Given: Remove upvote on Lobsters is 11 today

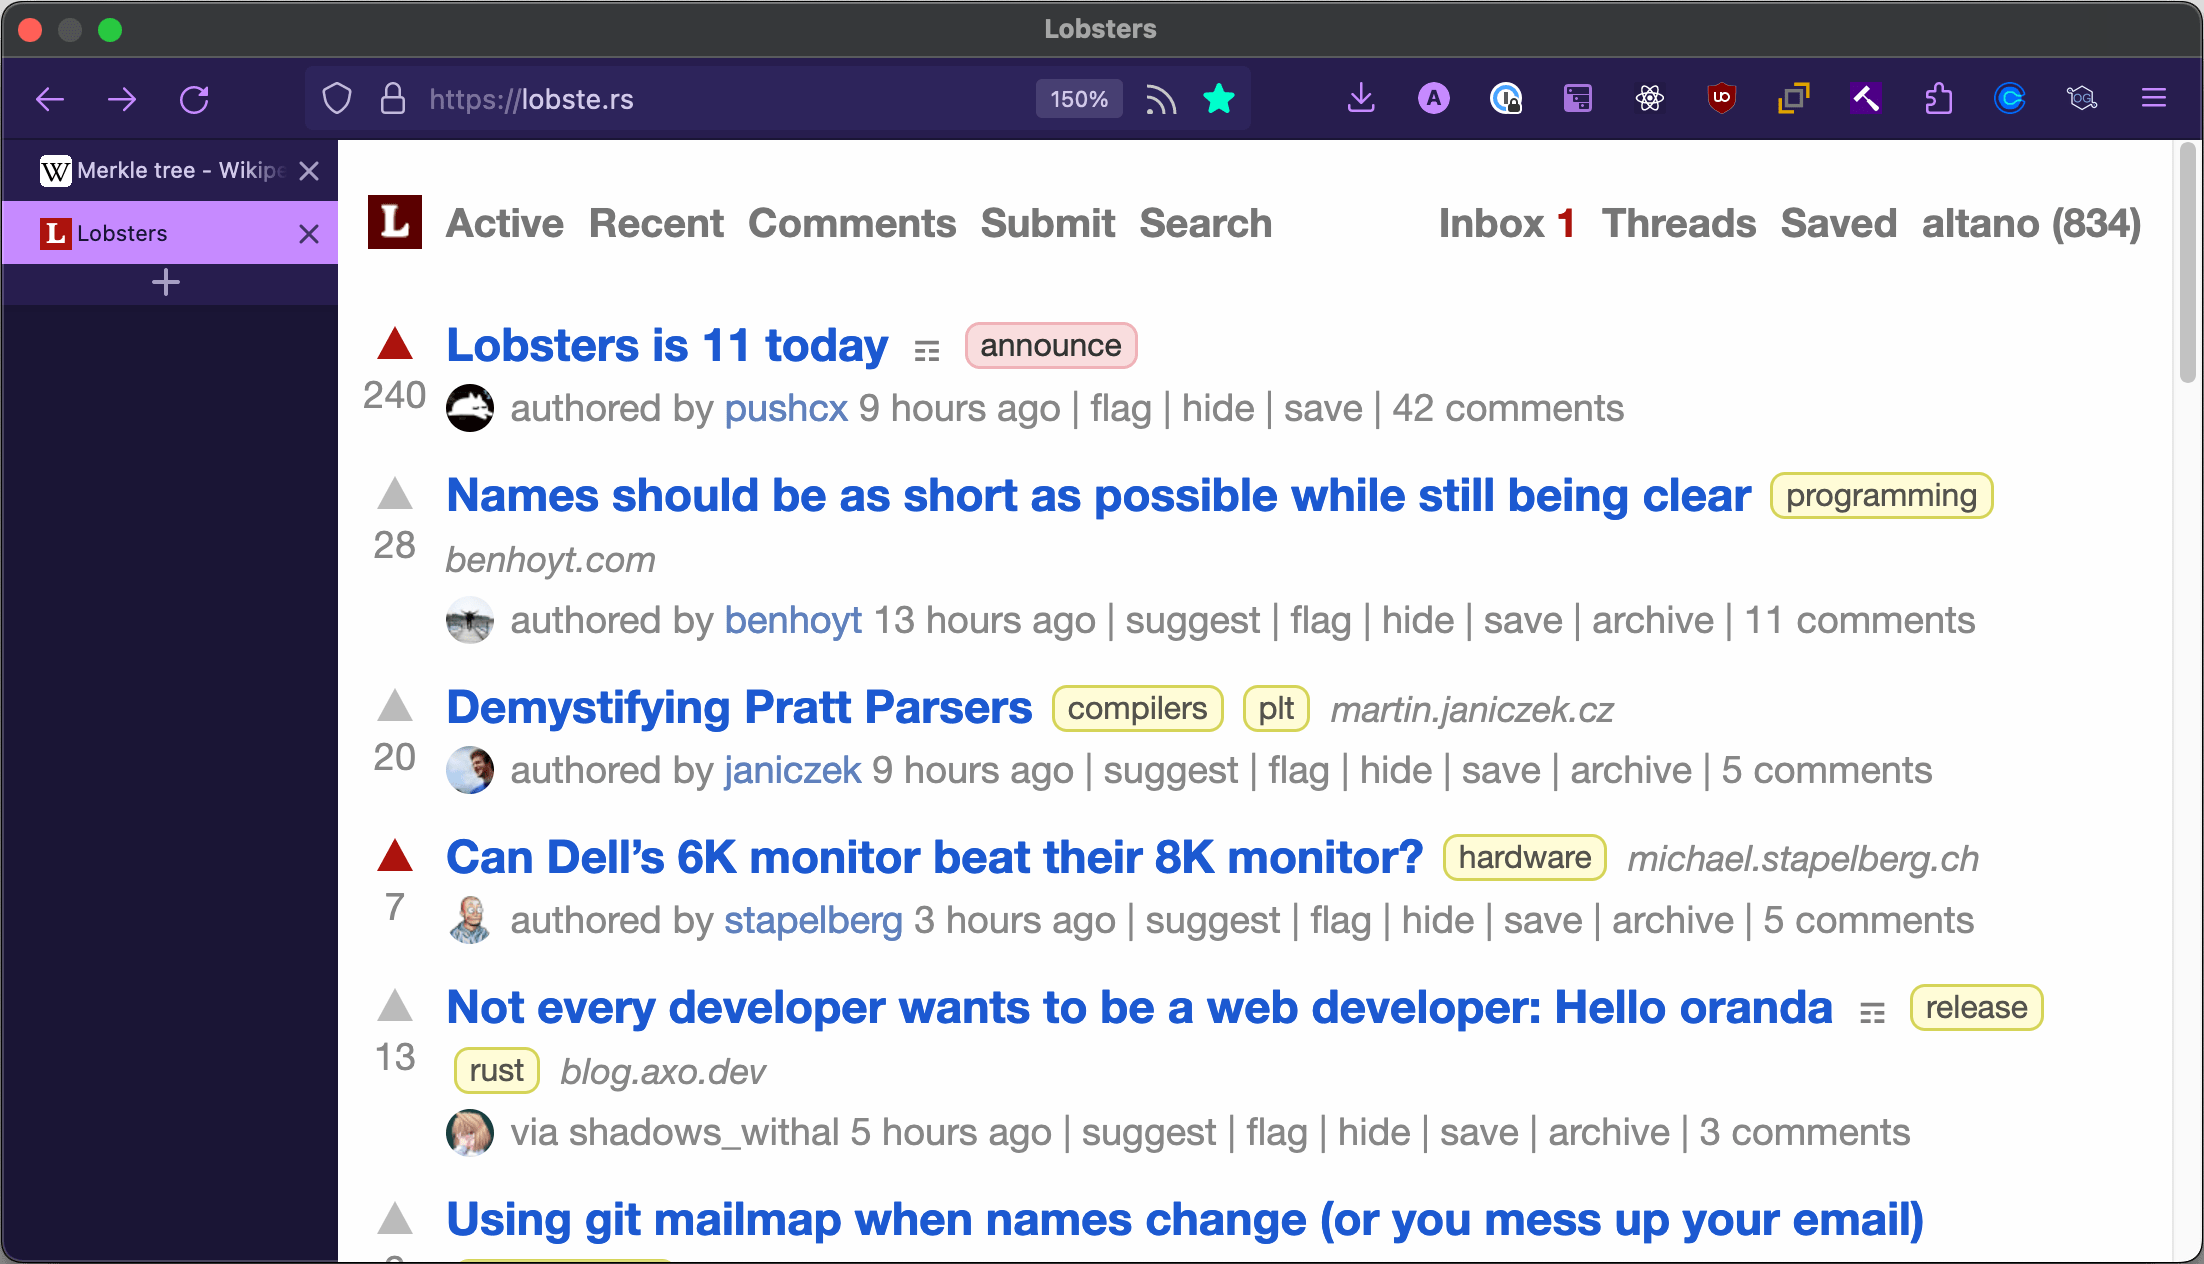Looking at the screenshot, I should (x=395, y=344).
